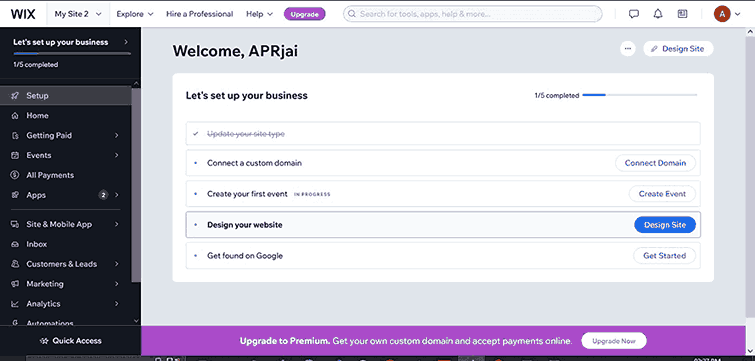Expand the Apps submenu arrow

pyautogui.click(x=117, y=195)
